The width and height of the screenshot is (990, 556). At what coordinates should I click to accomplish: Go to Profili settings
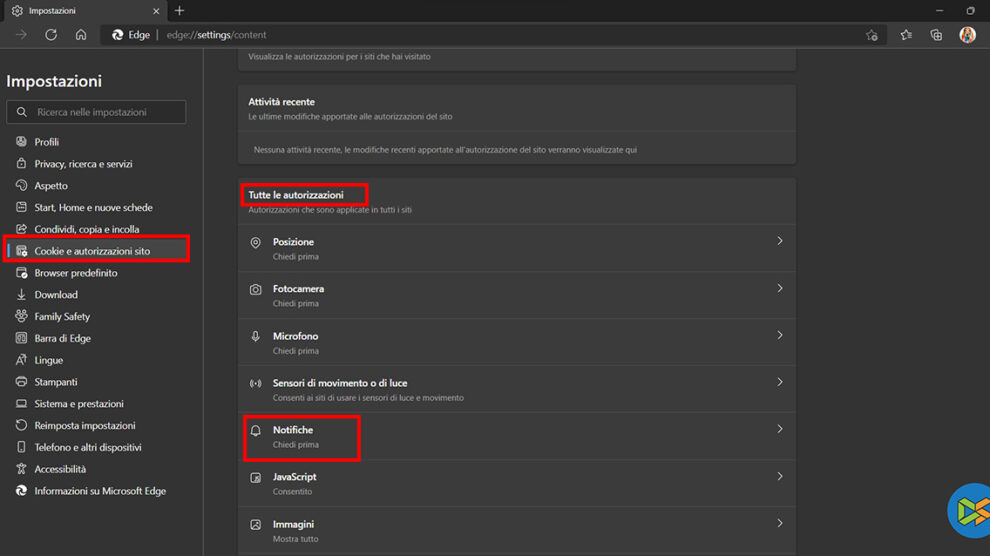click(46, 142)
